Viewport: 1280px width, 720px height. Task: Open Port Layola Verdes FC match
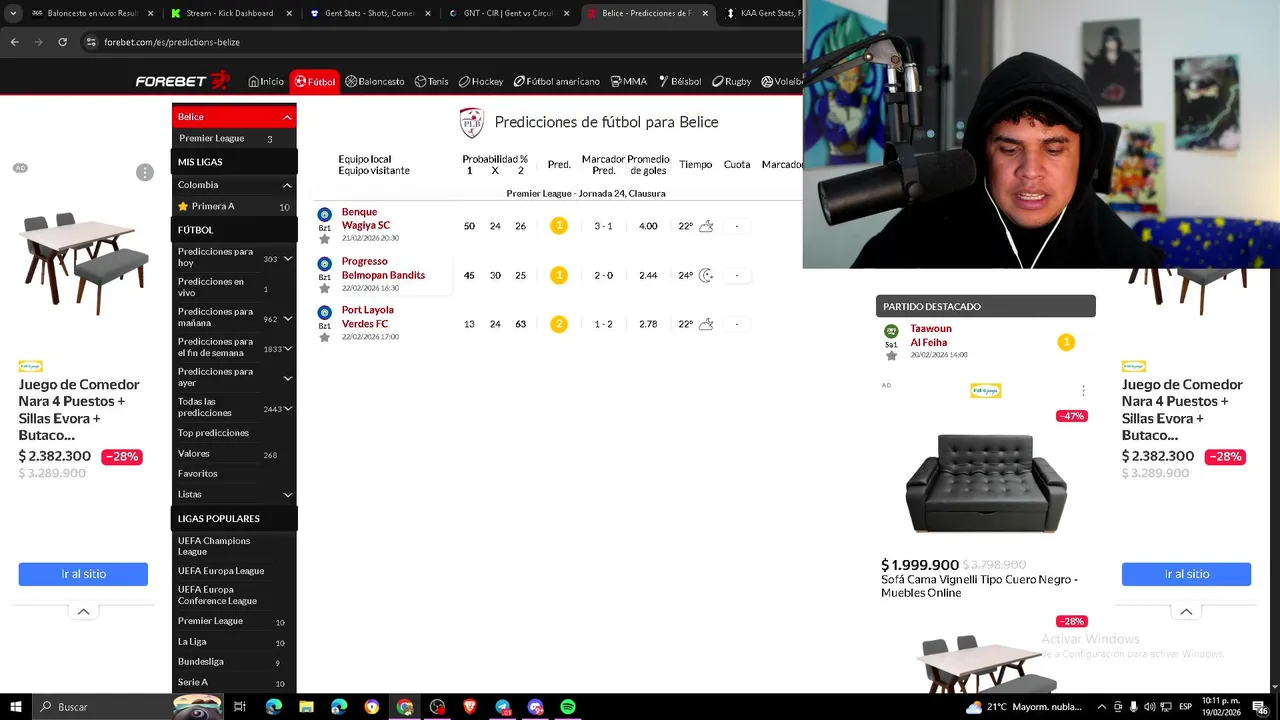pos(367,317)
